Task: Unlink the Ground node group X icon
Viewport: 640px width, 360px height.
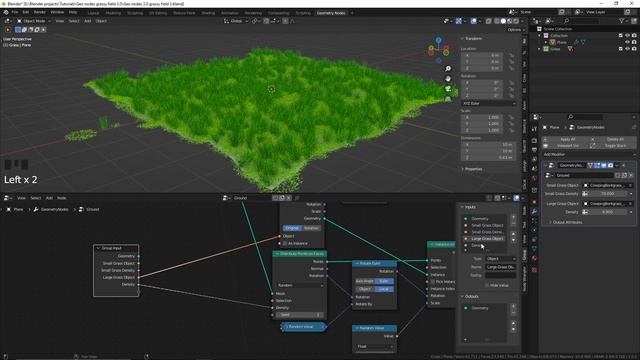Action: pos(289,198)
